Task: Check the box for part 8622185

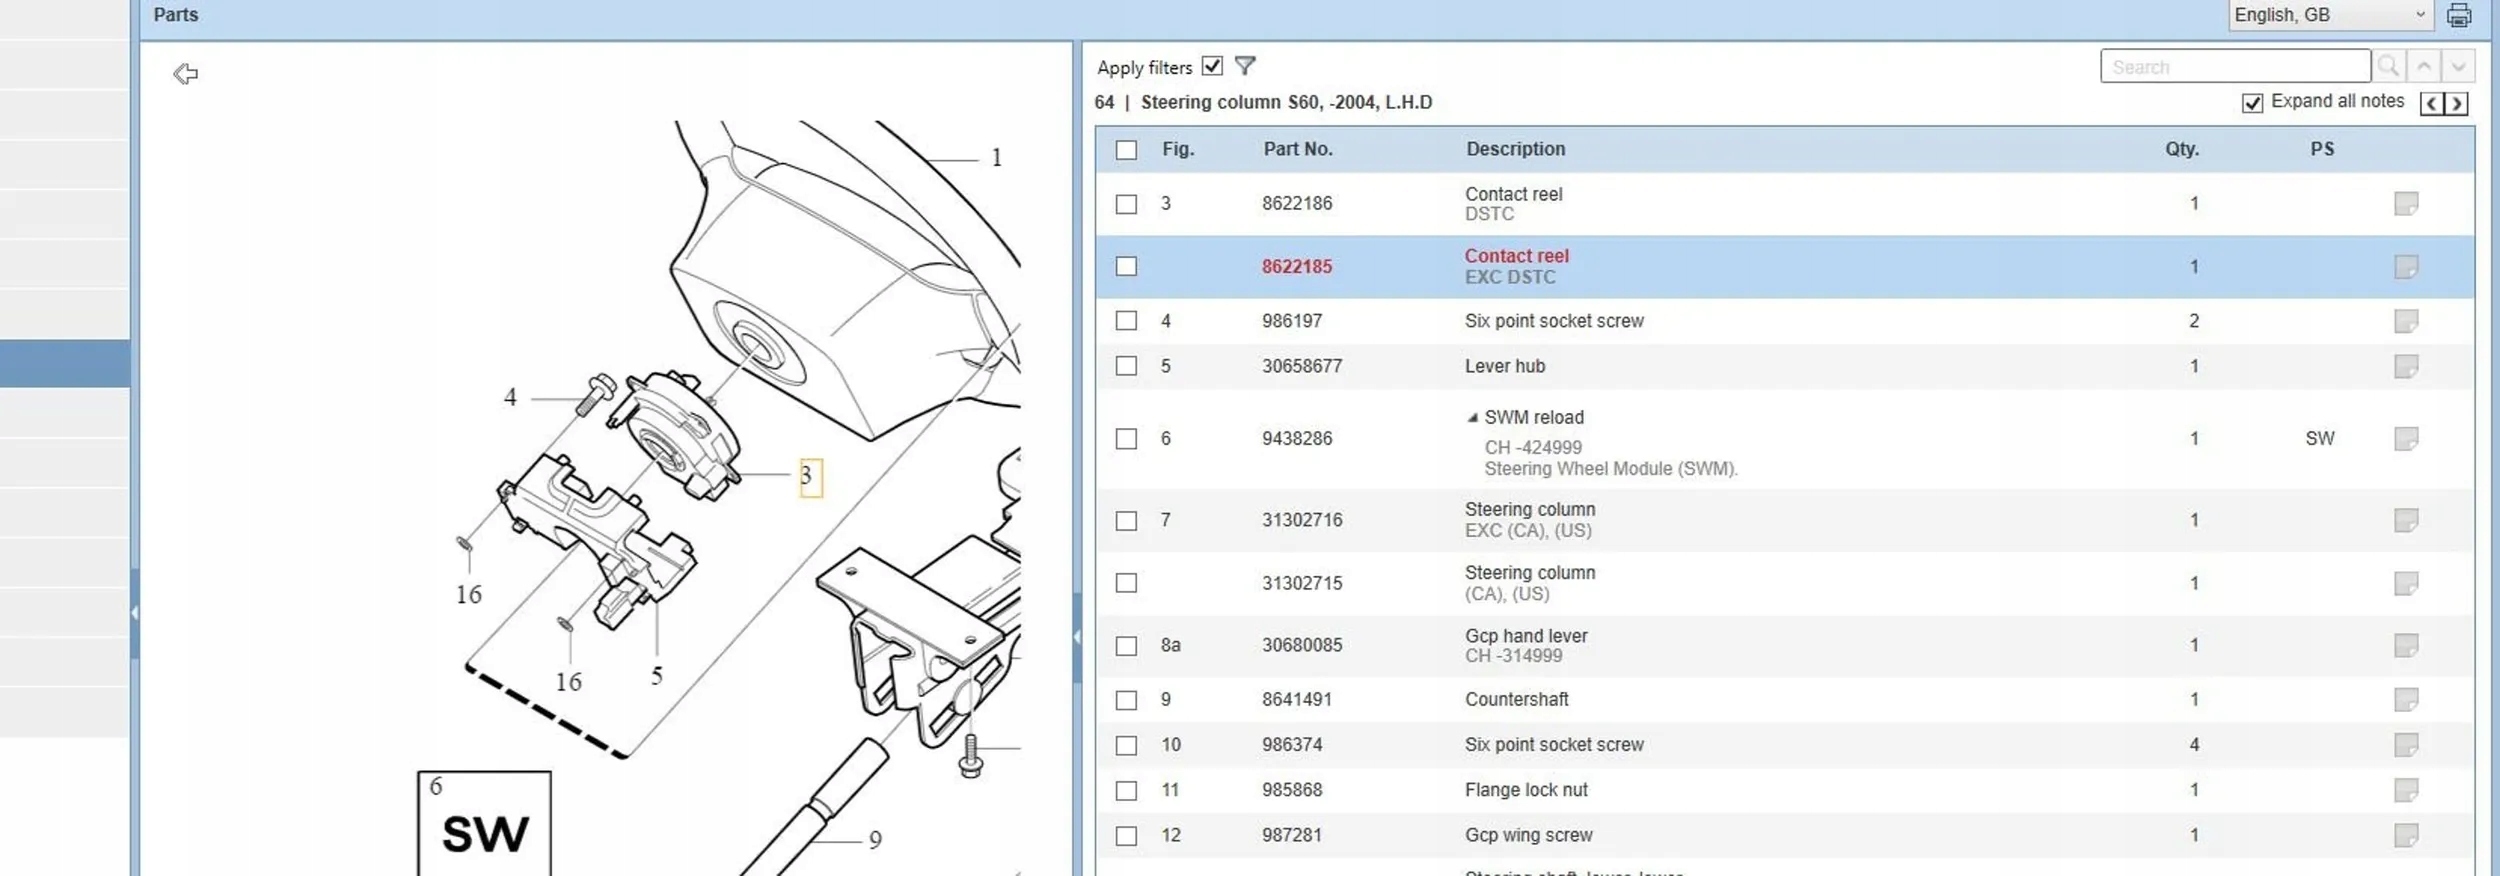Action: 1126,267
